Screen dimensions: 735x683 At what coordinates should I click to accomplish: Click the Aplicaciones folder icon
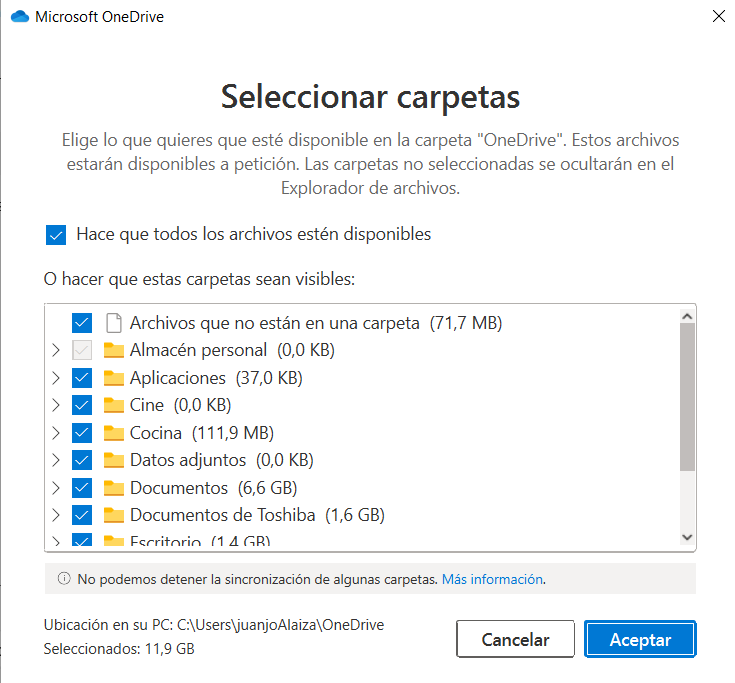(113, 378)
